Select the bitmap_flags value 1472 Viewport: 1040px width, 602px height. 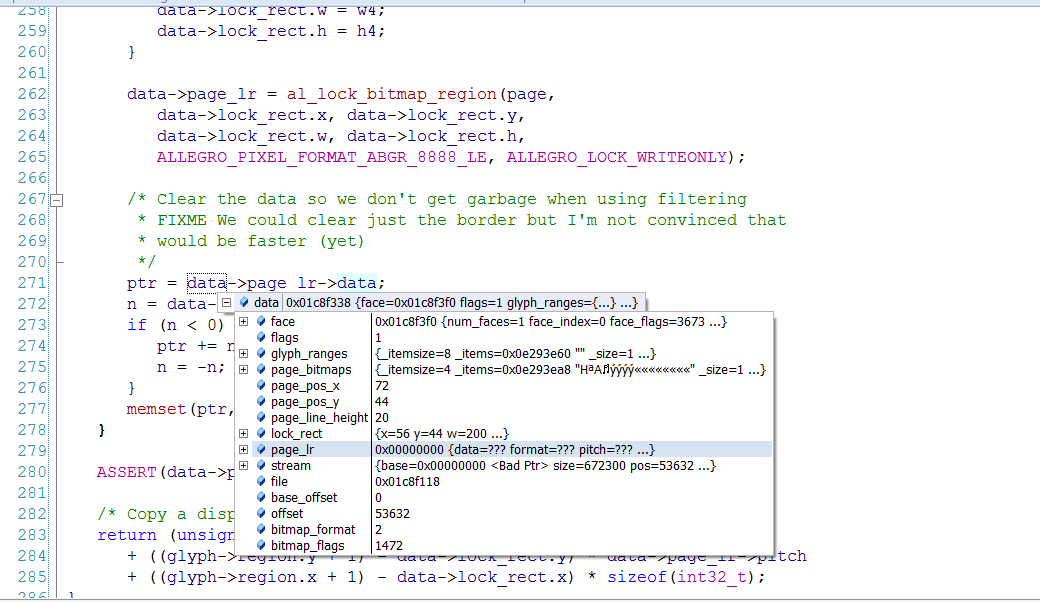point(389,546)
